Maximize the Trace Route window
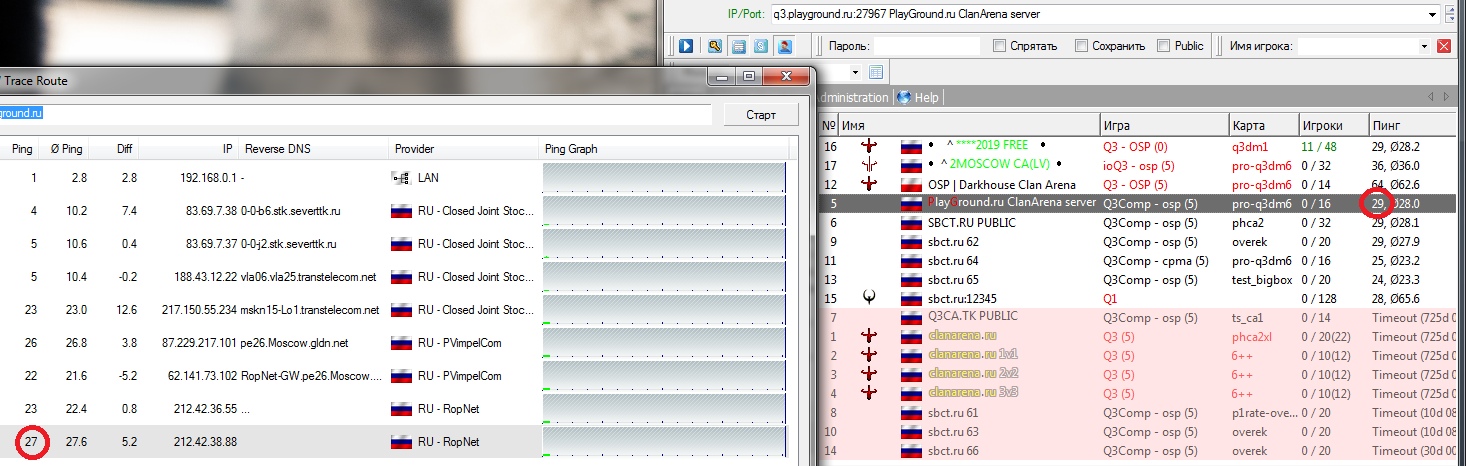 [x=747, y=76]
